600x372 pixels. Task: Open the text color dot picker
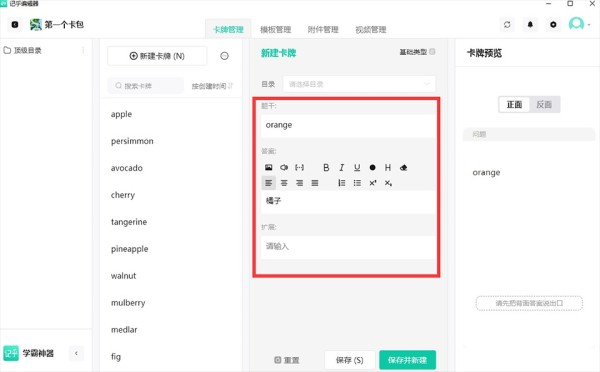pos(372,168)
